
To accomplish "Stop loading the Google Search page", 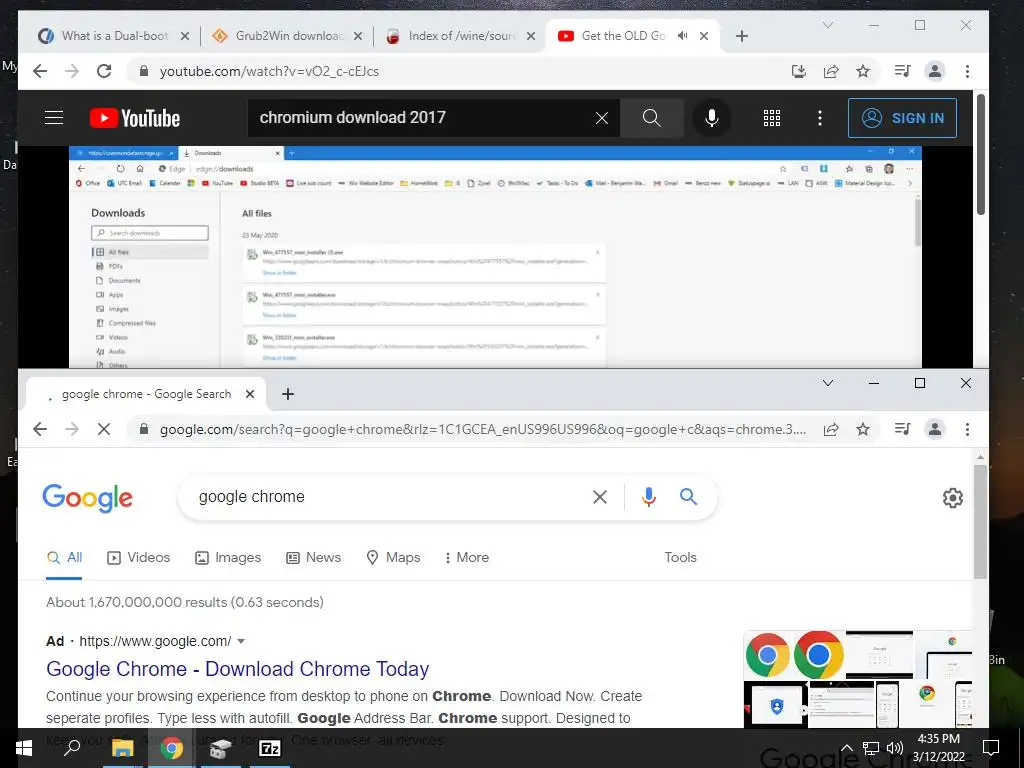I will [104, 429].
